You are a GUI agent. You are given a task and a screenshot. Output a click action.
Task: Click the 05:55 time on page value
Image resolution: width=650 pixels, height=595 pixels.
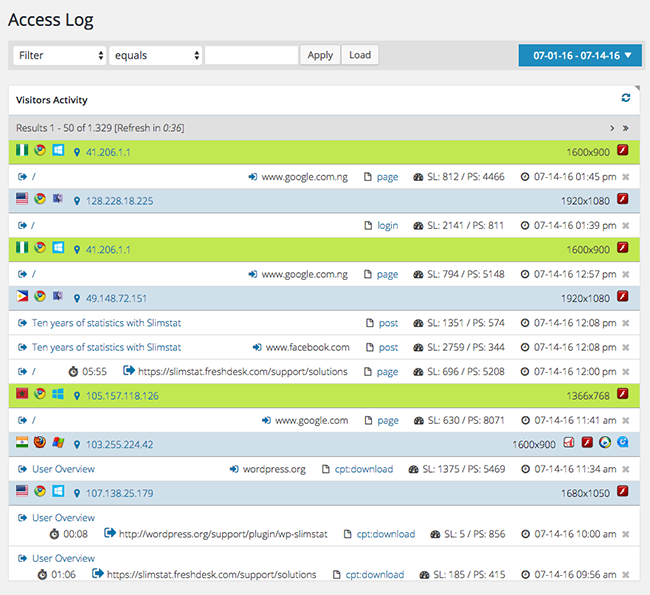click(94, 372)
